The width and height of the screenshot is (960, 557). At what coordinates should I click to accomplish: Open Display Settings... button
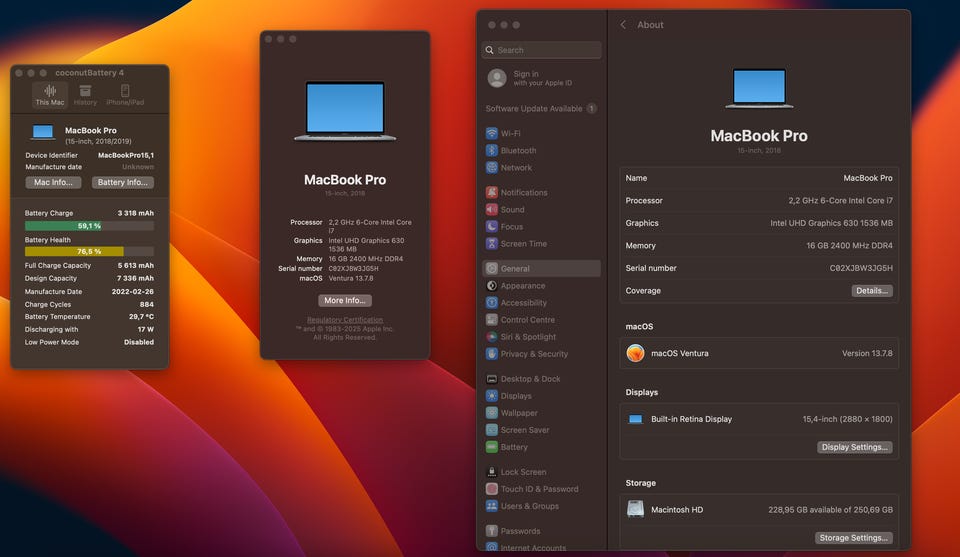(855, 447)
